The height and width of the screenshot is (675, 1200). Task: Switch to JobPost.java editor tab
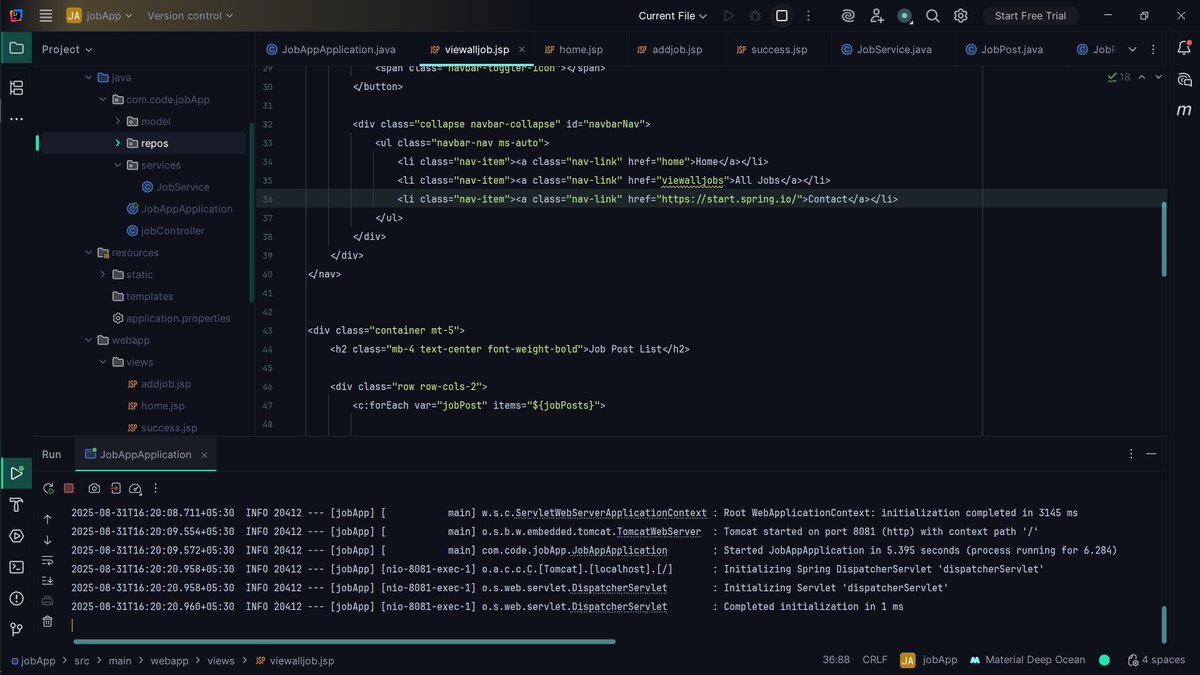[1004, 49]
